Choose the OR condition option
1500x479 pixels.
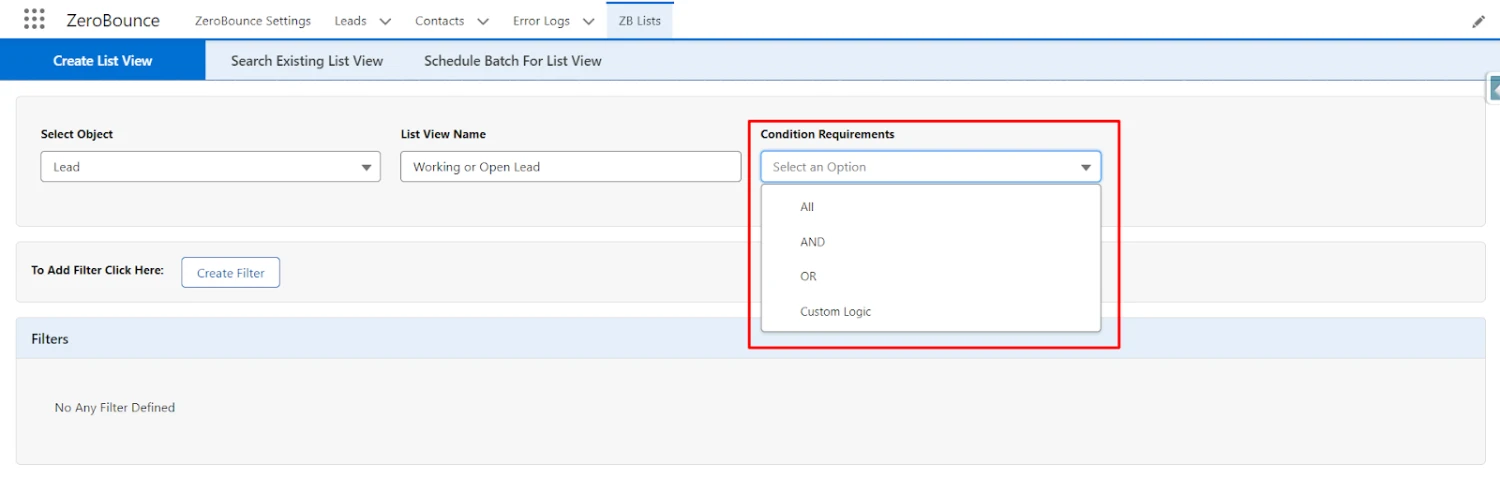pos(808,277)
